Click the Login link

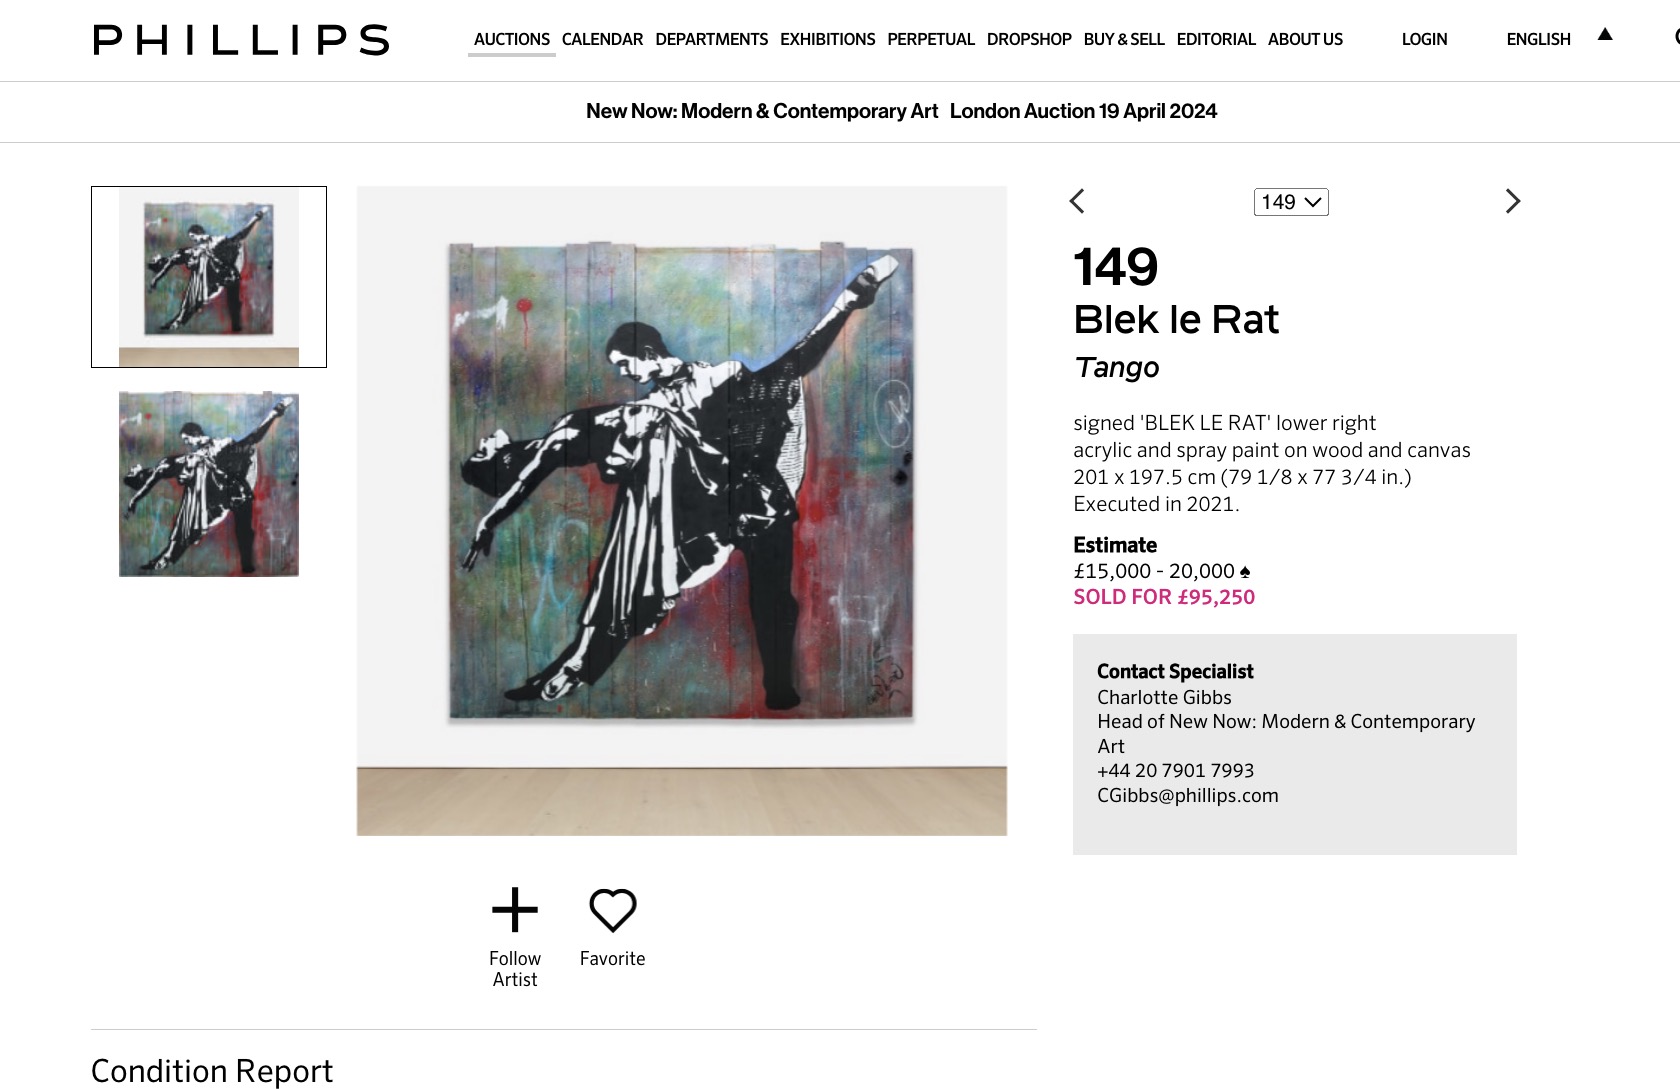pos(1424,39)
